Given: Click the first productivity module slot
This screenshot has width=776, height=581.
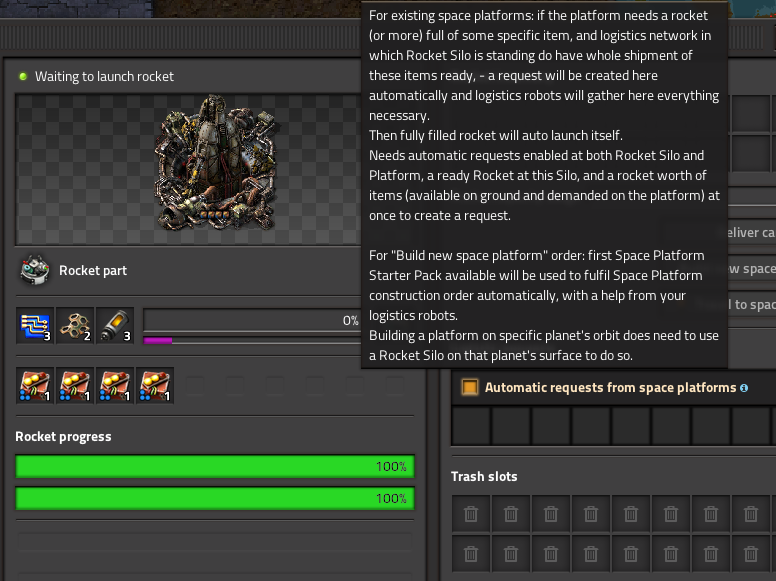Looking at the screenshot, I should (35, 386).
